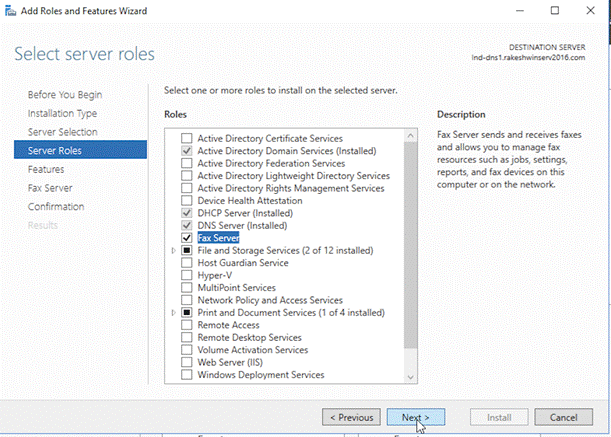Click the Next button
The image size is (611, 437).
click(x=415, y=417)
